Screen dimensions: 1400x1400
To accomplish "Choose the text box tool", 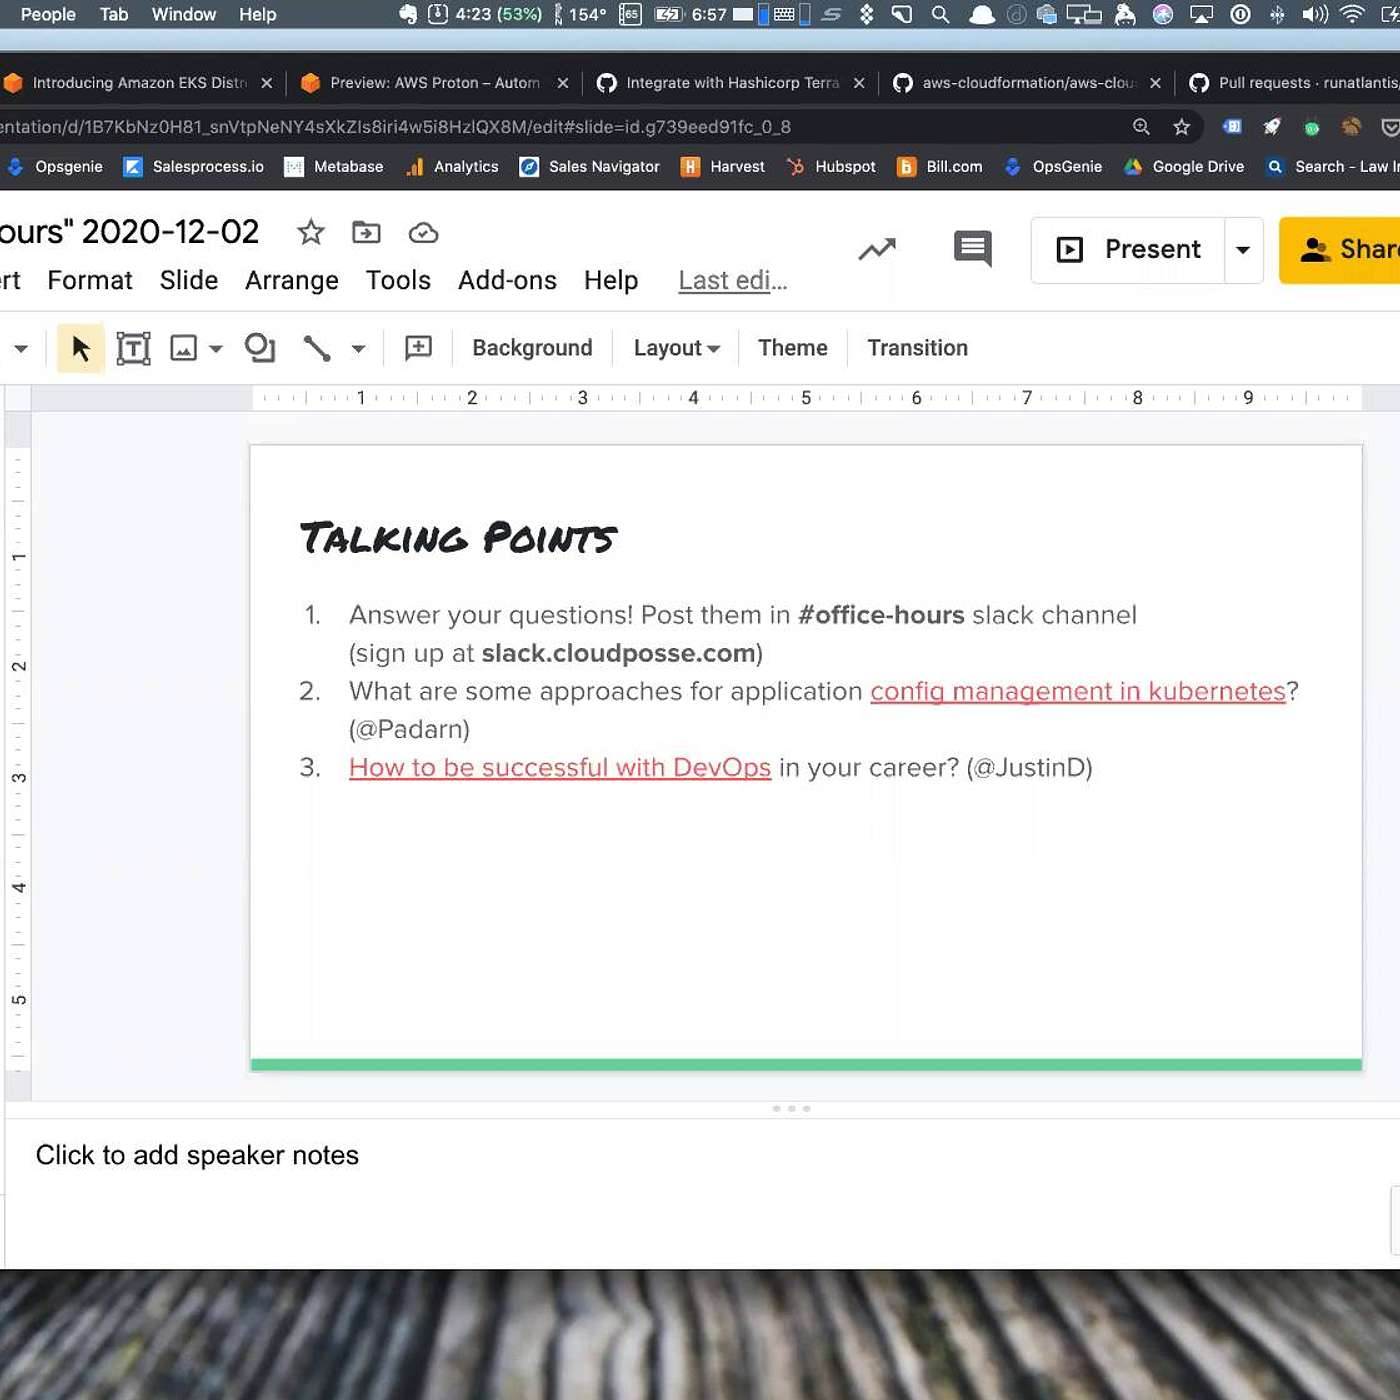I will 133,348.
